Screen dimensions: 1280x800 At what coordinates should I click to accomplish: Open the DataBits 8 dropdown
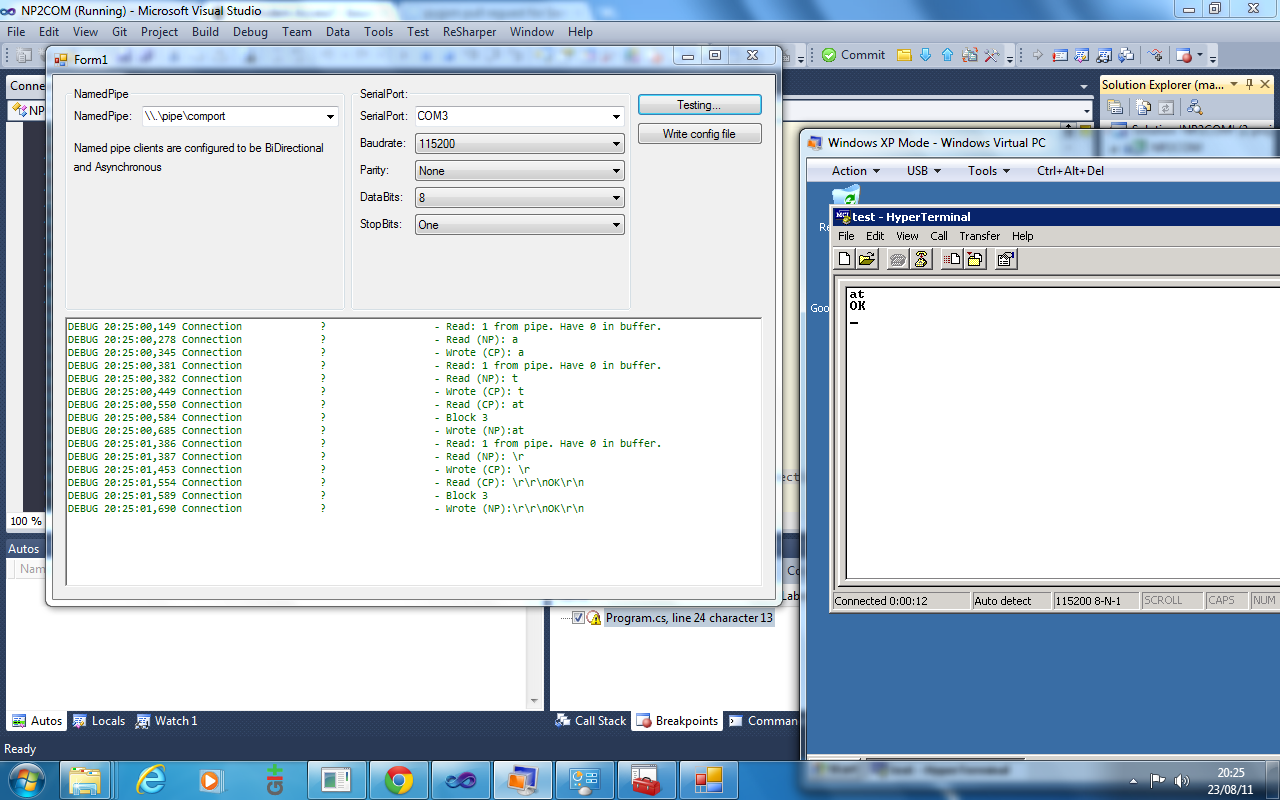(617, 198)
